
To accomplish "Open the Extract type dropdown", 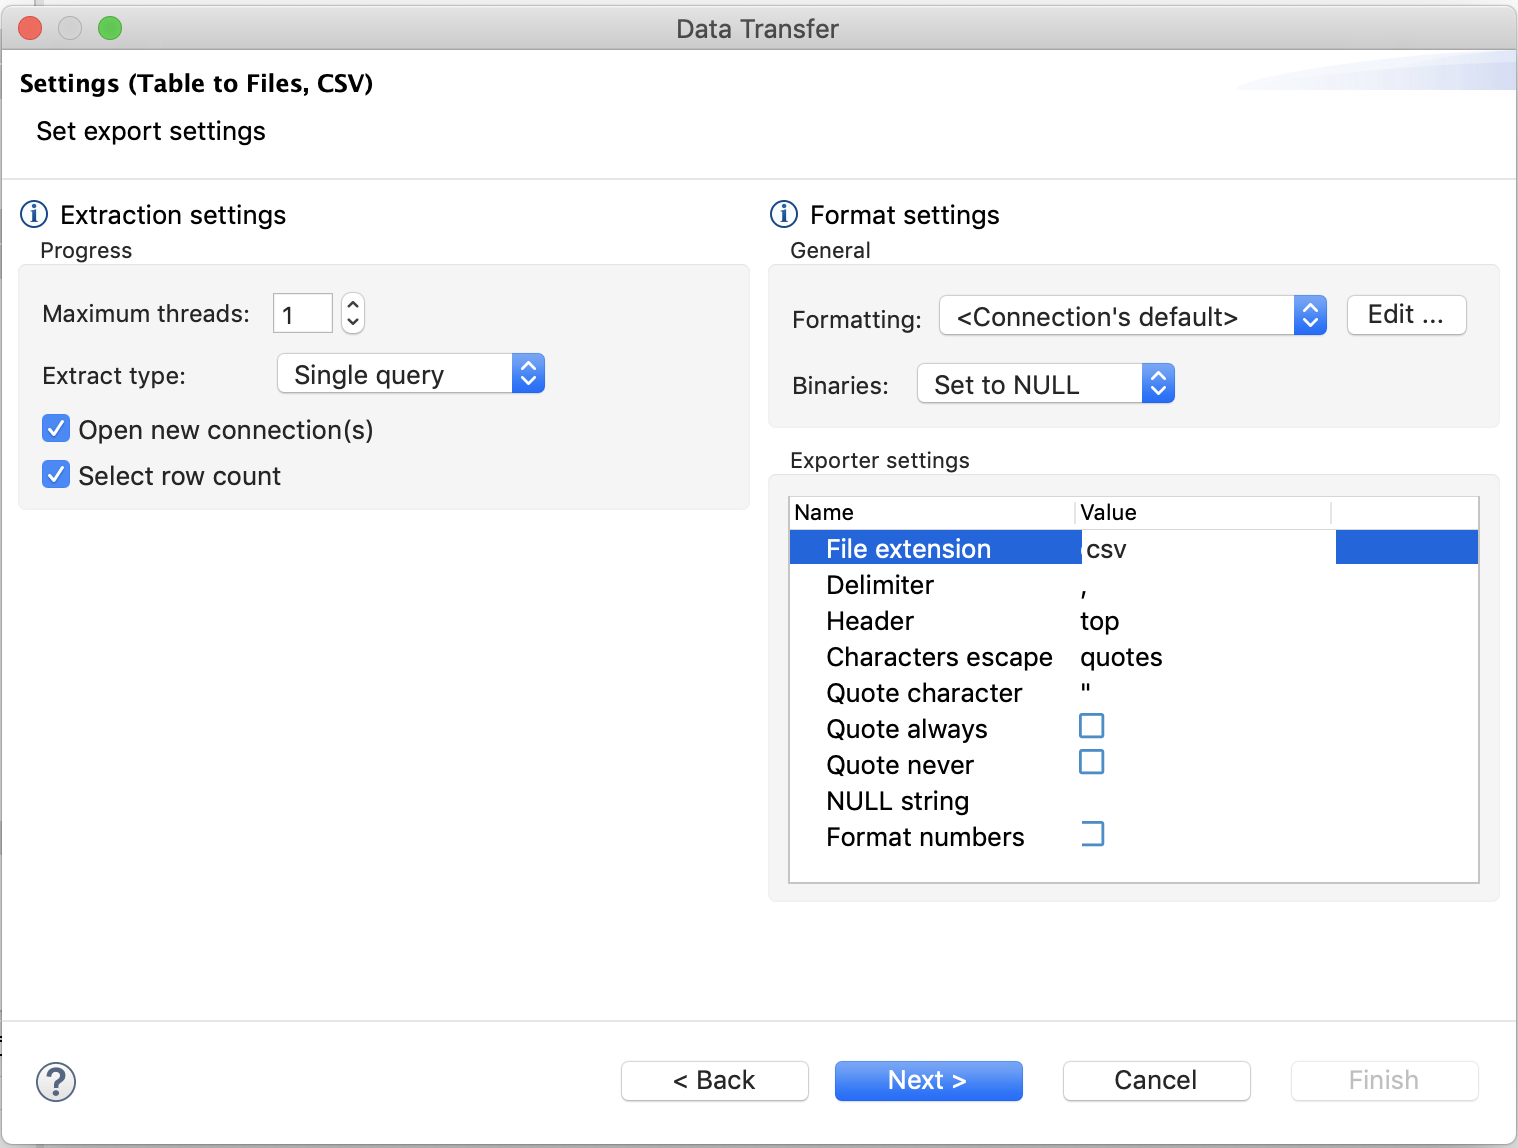I will click(411, 374).
